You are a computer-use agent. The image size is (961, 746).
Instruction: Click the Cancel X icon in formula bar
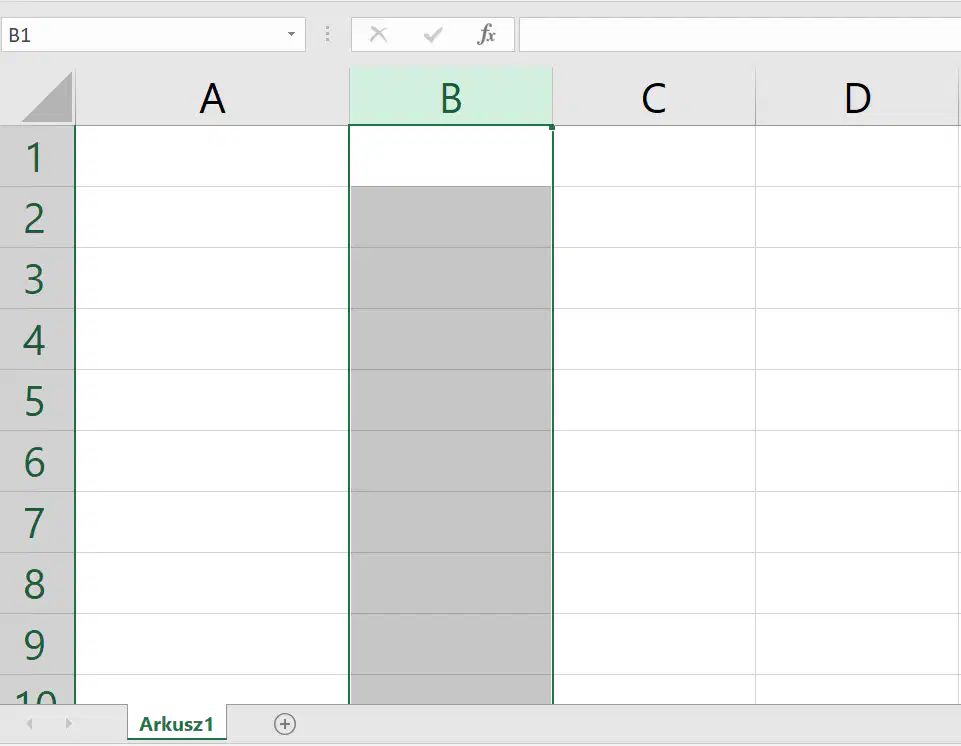pos(379,34)
